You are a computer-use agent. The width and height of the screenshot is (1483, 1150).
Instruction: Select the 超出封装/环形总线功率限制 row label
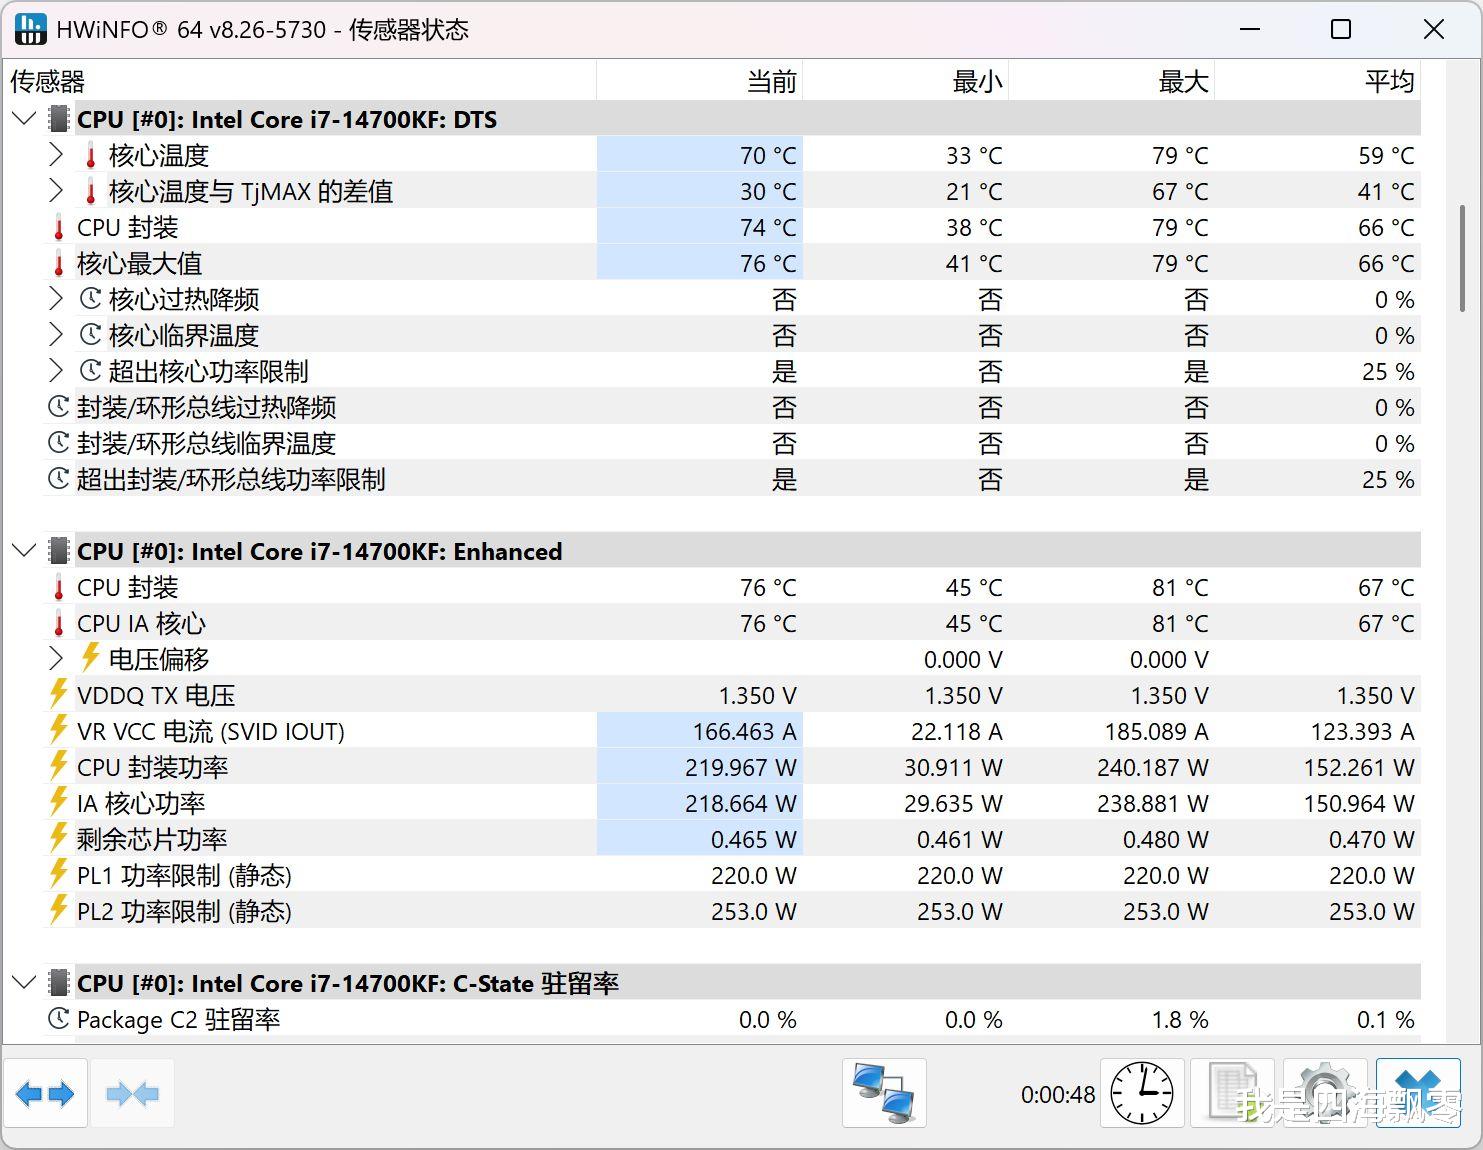[231, 480]
